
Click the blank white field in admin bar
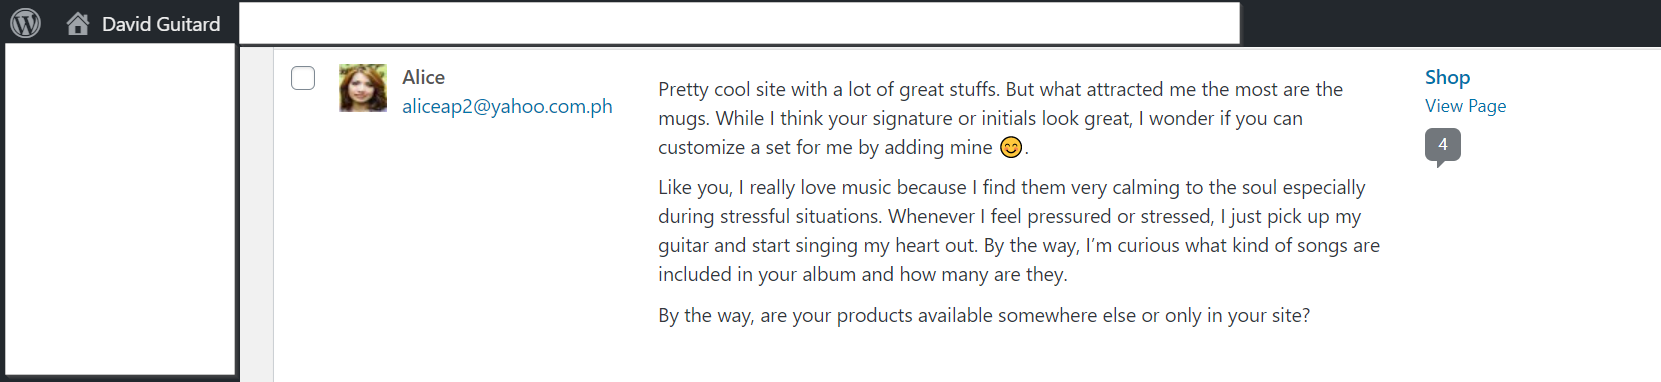740,23
